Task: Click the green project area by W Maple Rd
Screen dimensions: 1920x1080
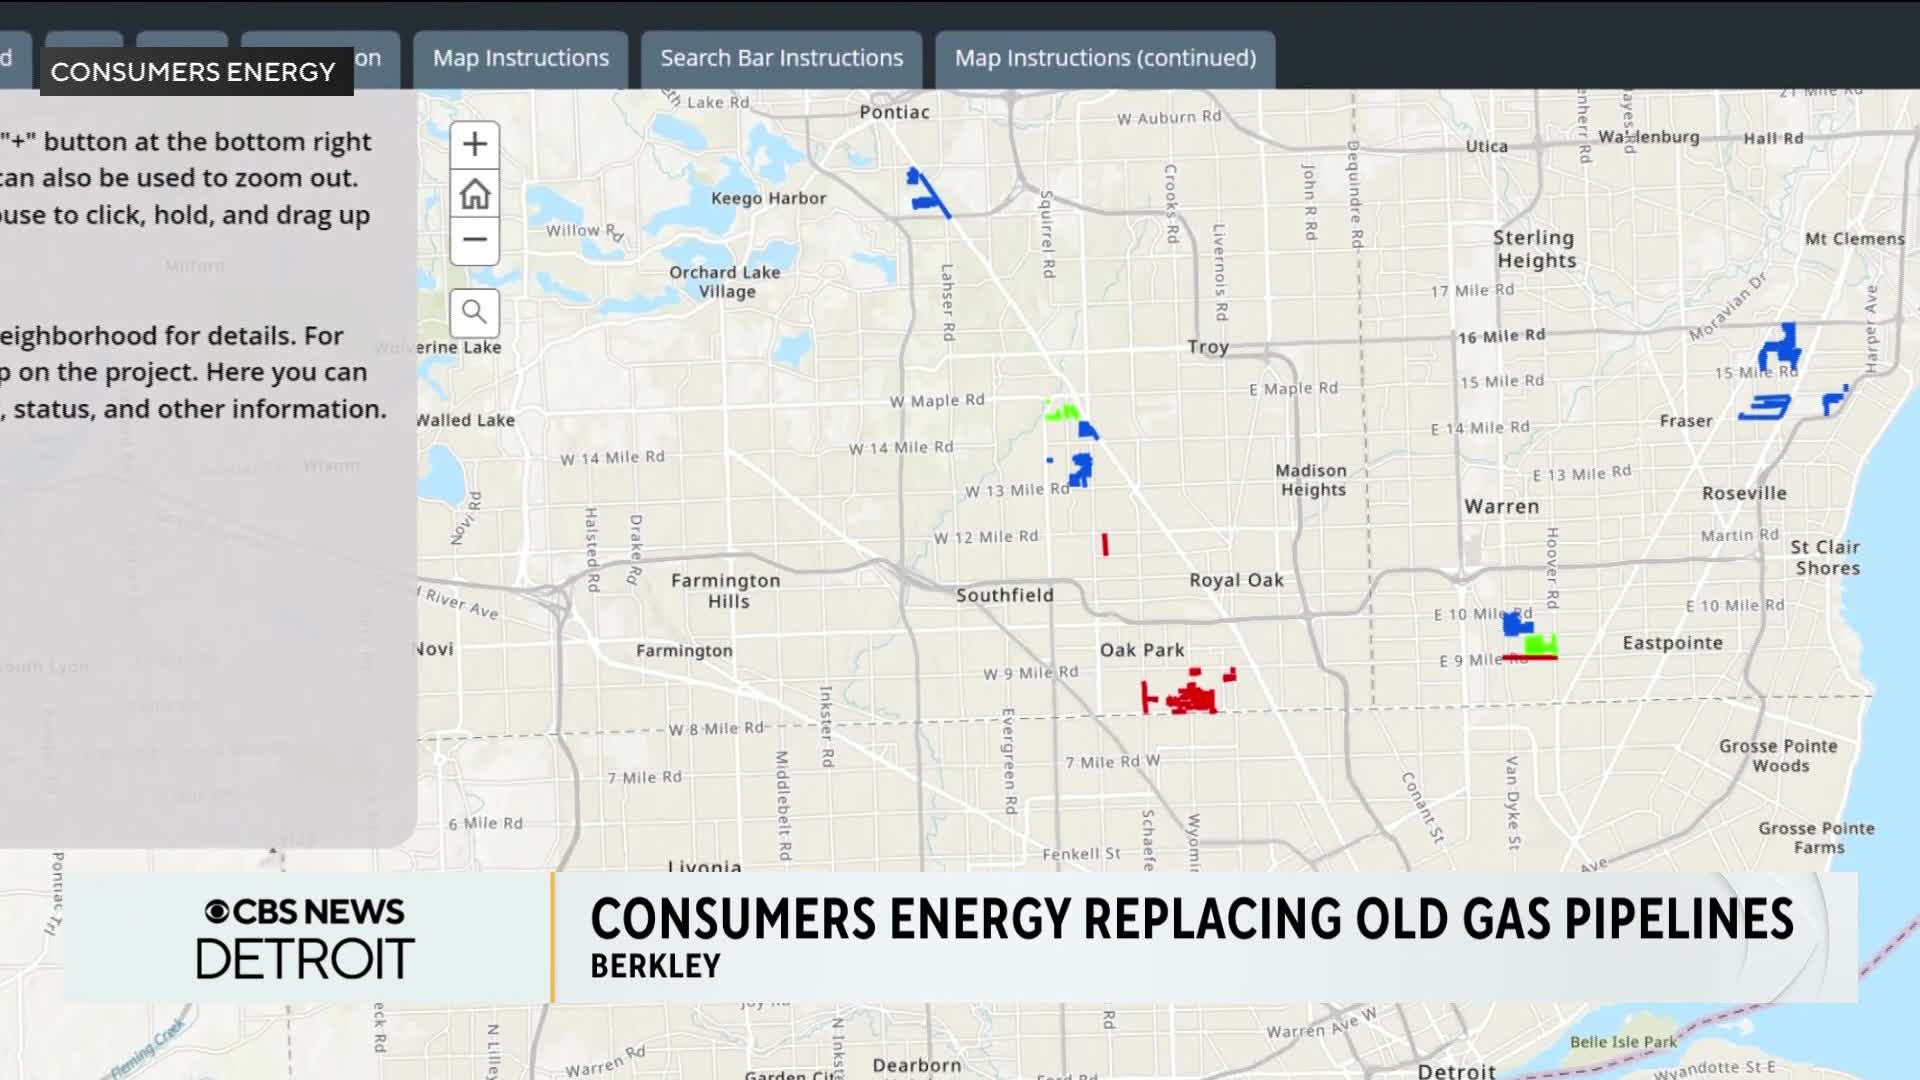Action: click(x=1061, y=411)
